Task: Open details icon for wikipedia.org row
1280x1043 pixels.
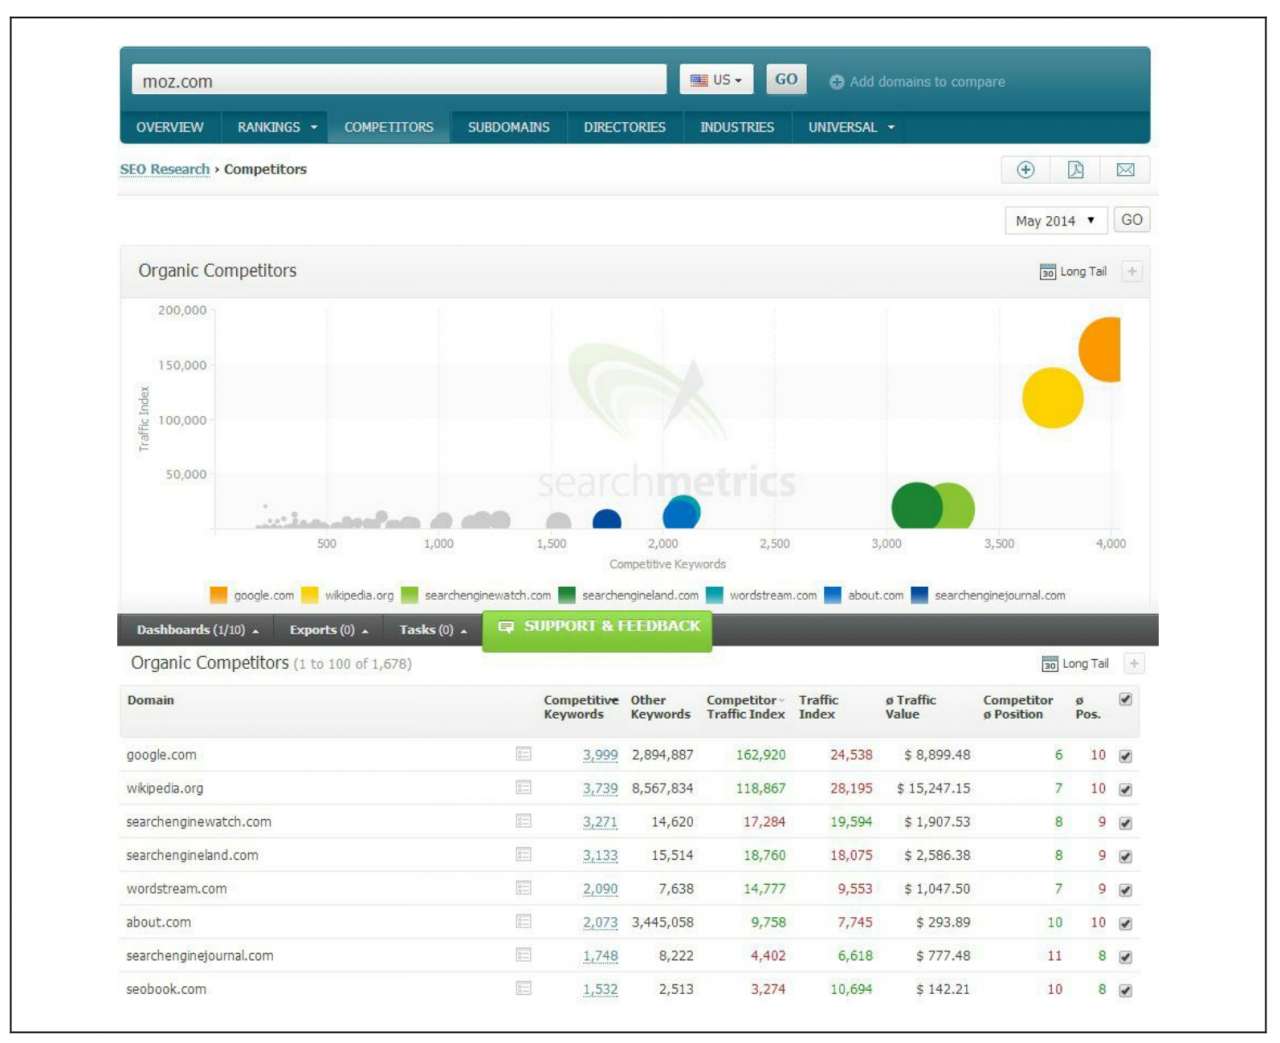Action: point(523,788)
